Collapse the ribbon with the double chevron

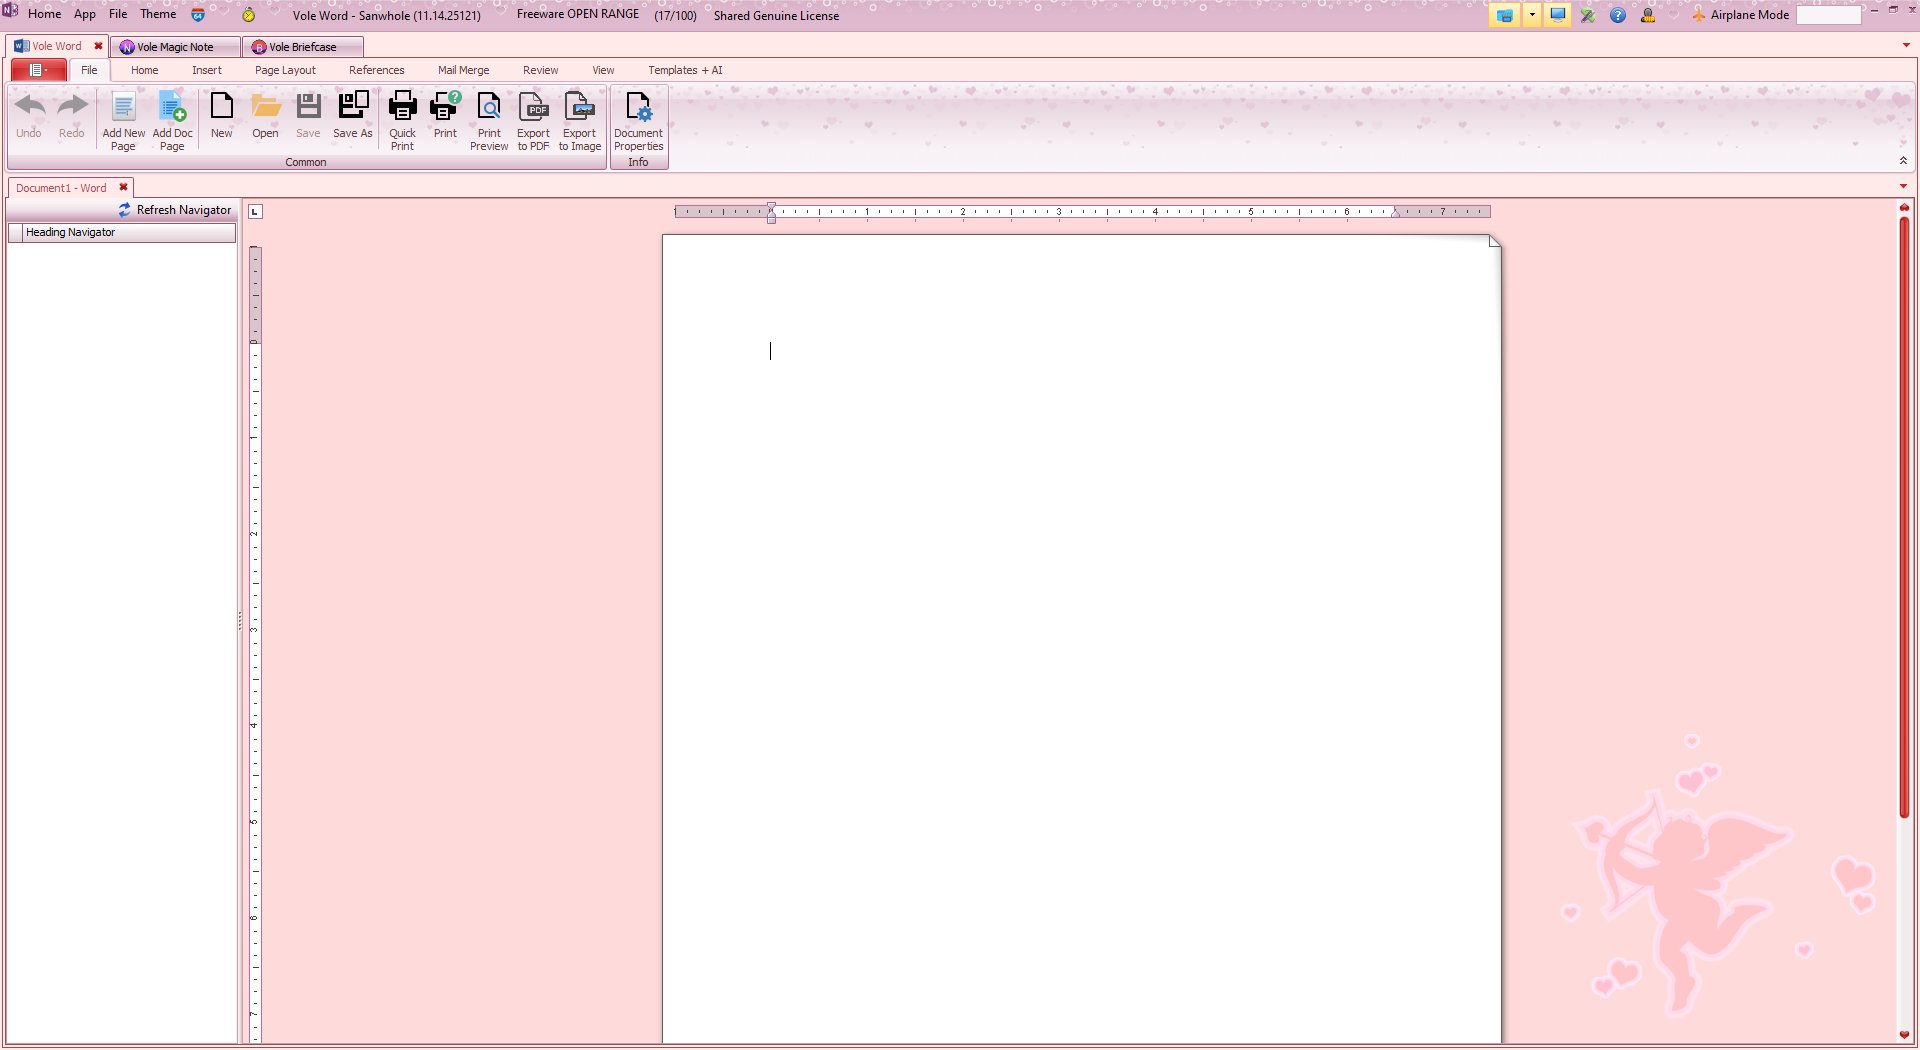point(1903,161)
